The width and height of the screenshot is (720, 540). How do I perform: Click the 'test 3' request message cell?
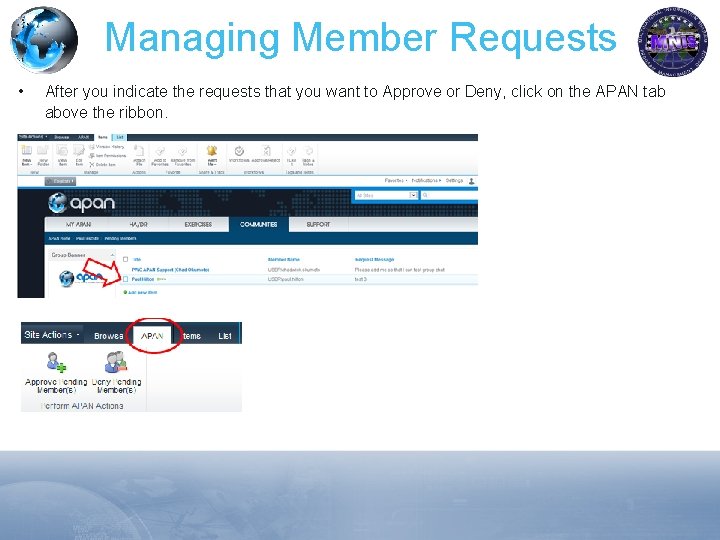click(360, 279)
